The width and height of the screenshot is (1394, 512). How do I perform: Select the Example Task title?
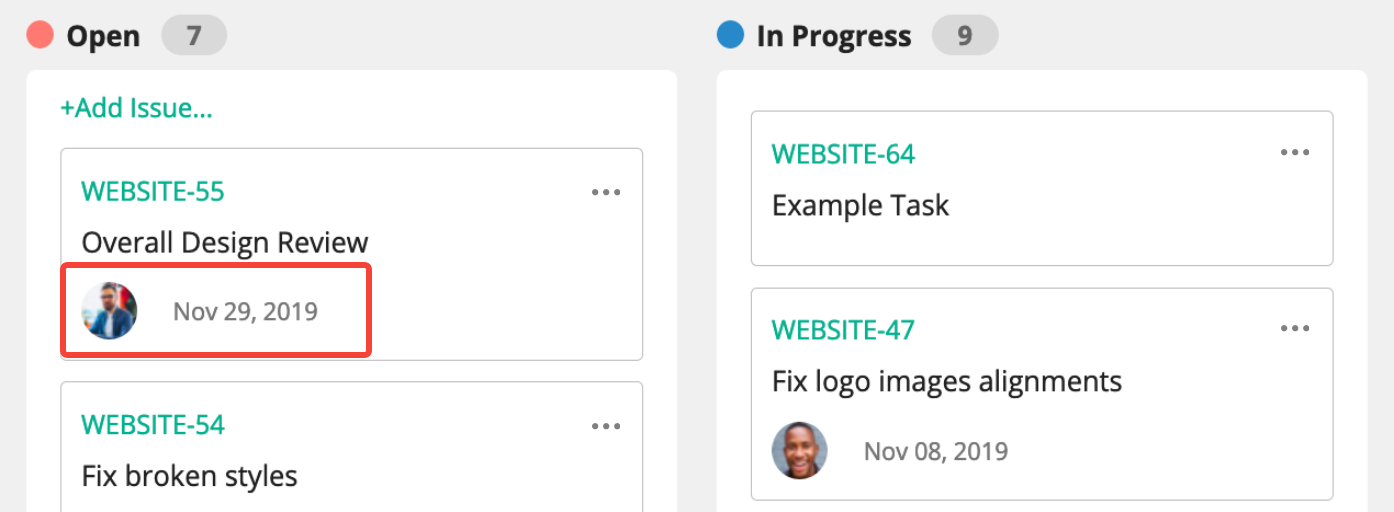click(861, 206)
